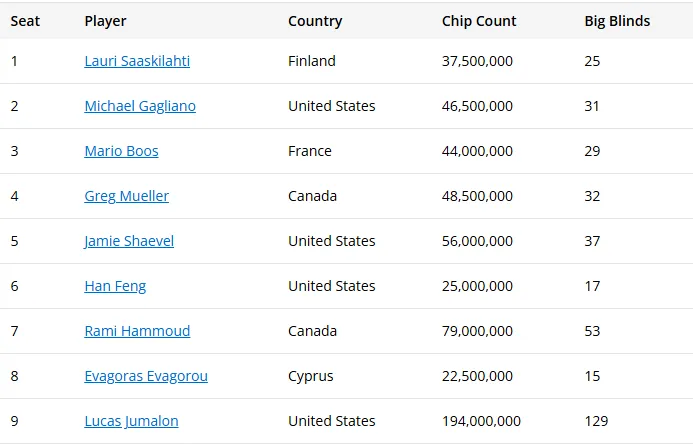
Task: Click the Mario Boos link
Action: click(x=122, y=151)
